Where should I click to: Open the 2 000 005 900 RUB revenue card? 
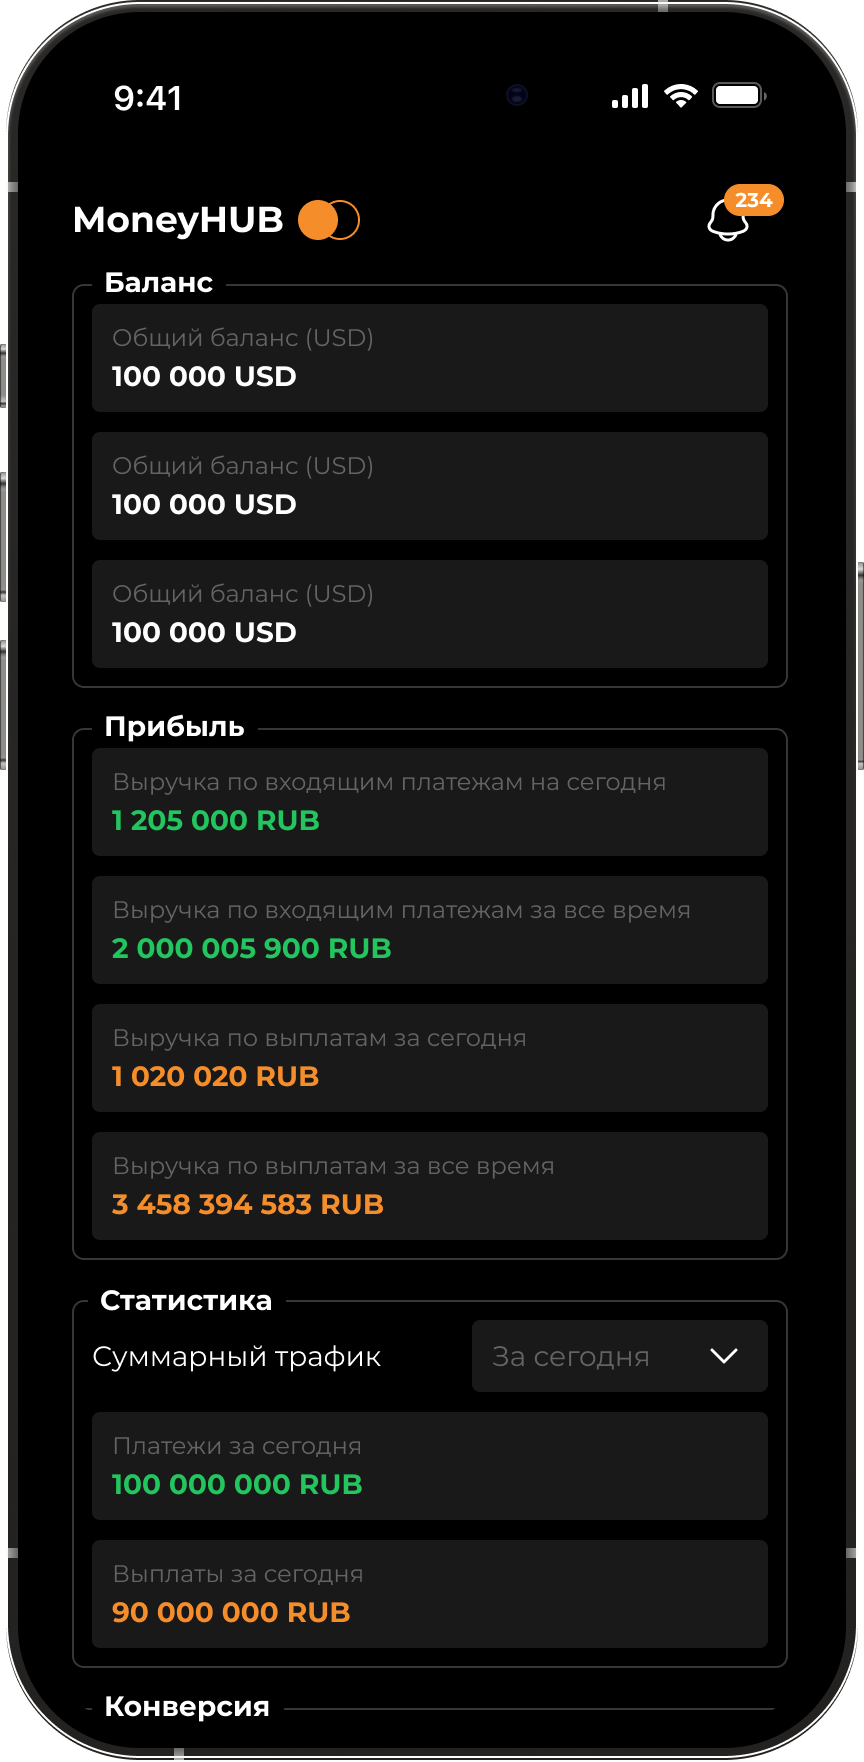tap(429, 930)
